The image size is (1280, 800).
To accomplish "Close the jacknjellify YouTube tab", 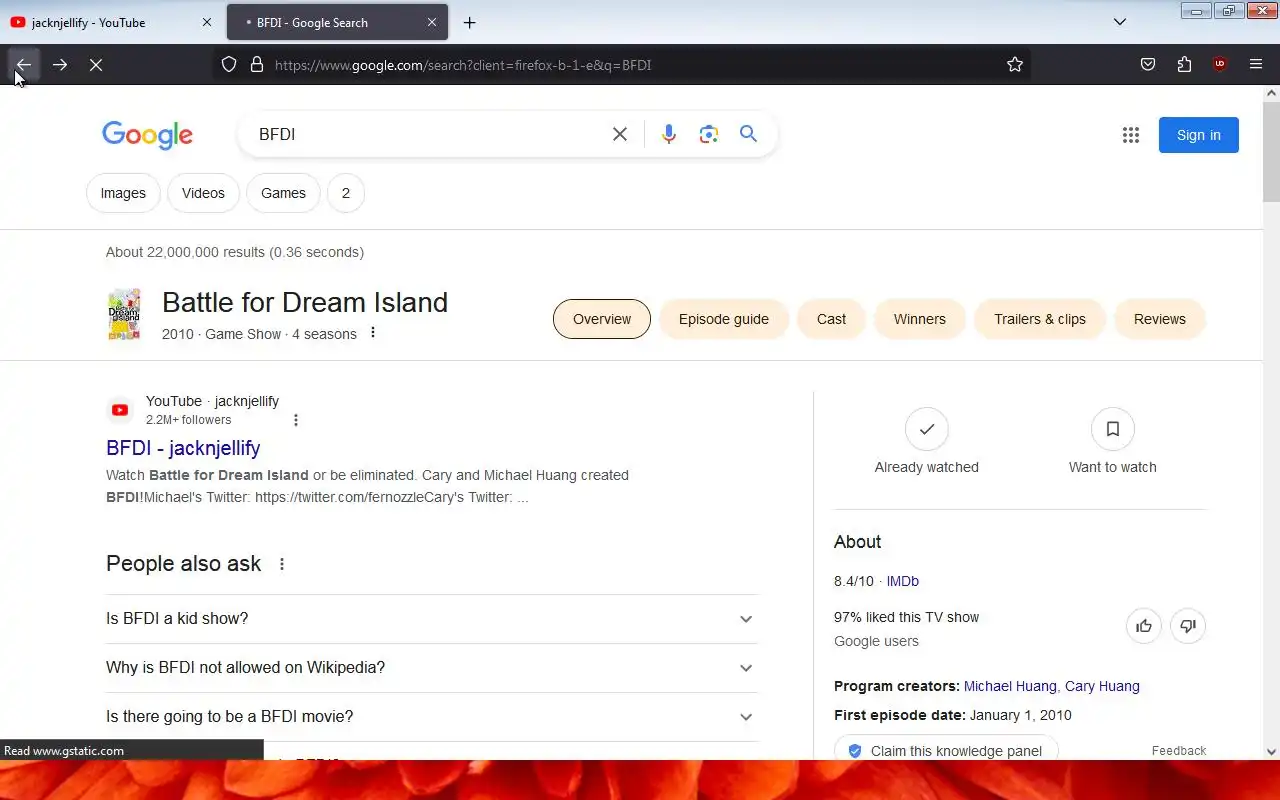I will coord(207,22).
